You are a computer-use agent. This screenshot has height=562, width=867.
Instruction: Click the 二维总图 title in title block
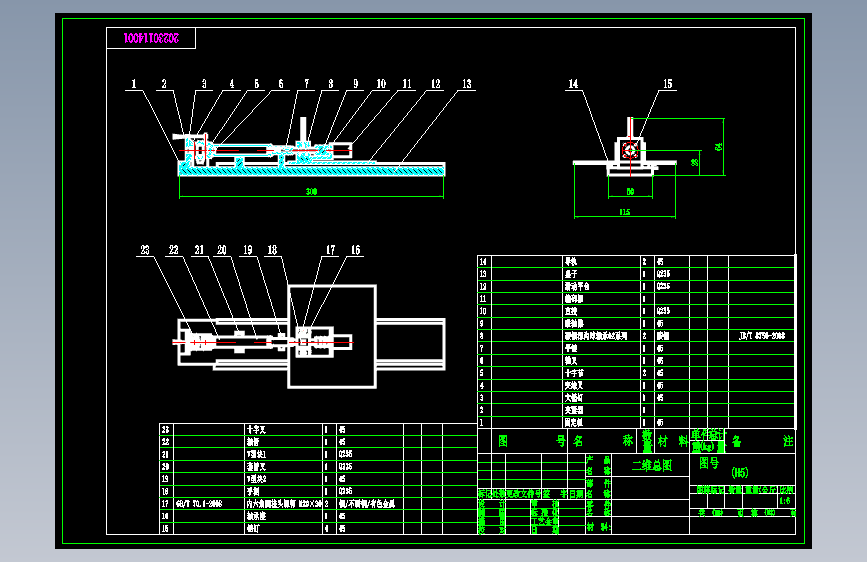pos(652,466)
